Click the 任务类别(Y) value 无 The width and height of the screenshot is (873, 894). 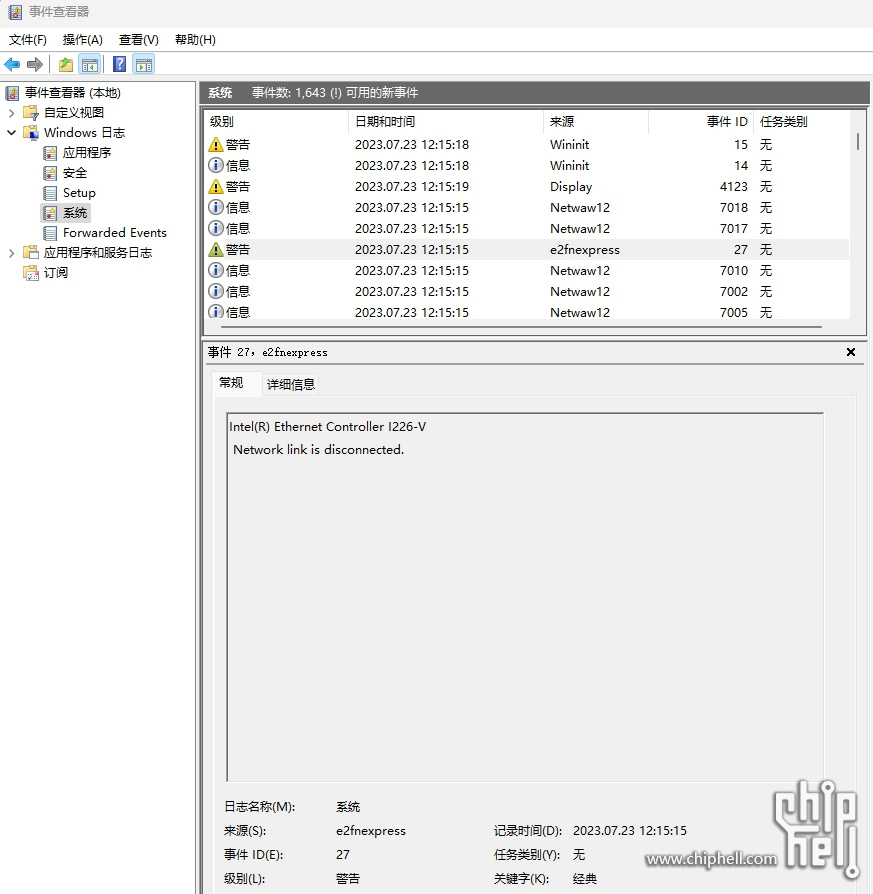pyautogui.click(x=579, y=855)
